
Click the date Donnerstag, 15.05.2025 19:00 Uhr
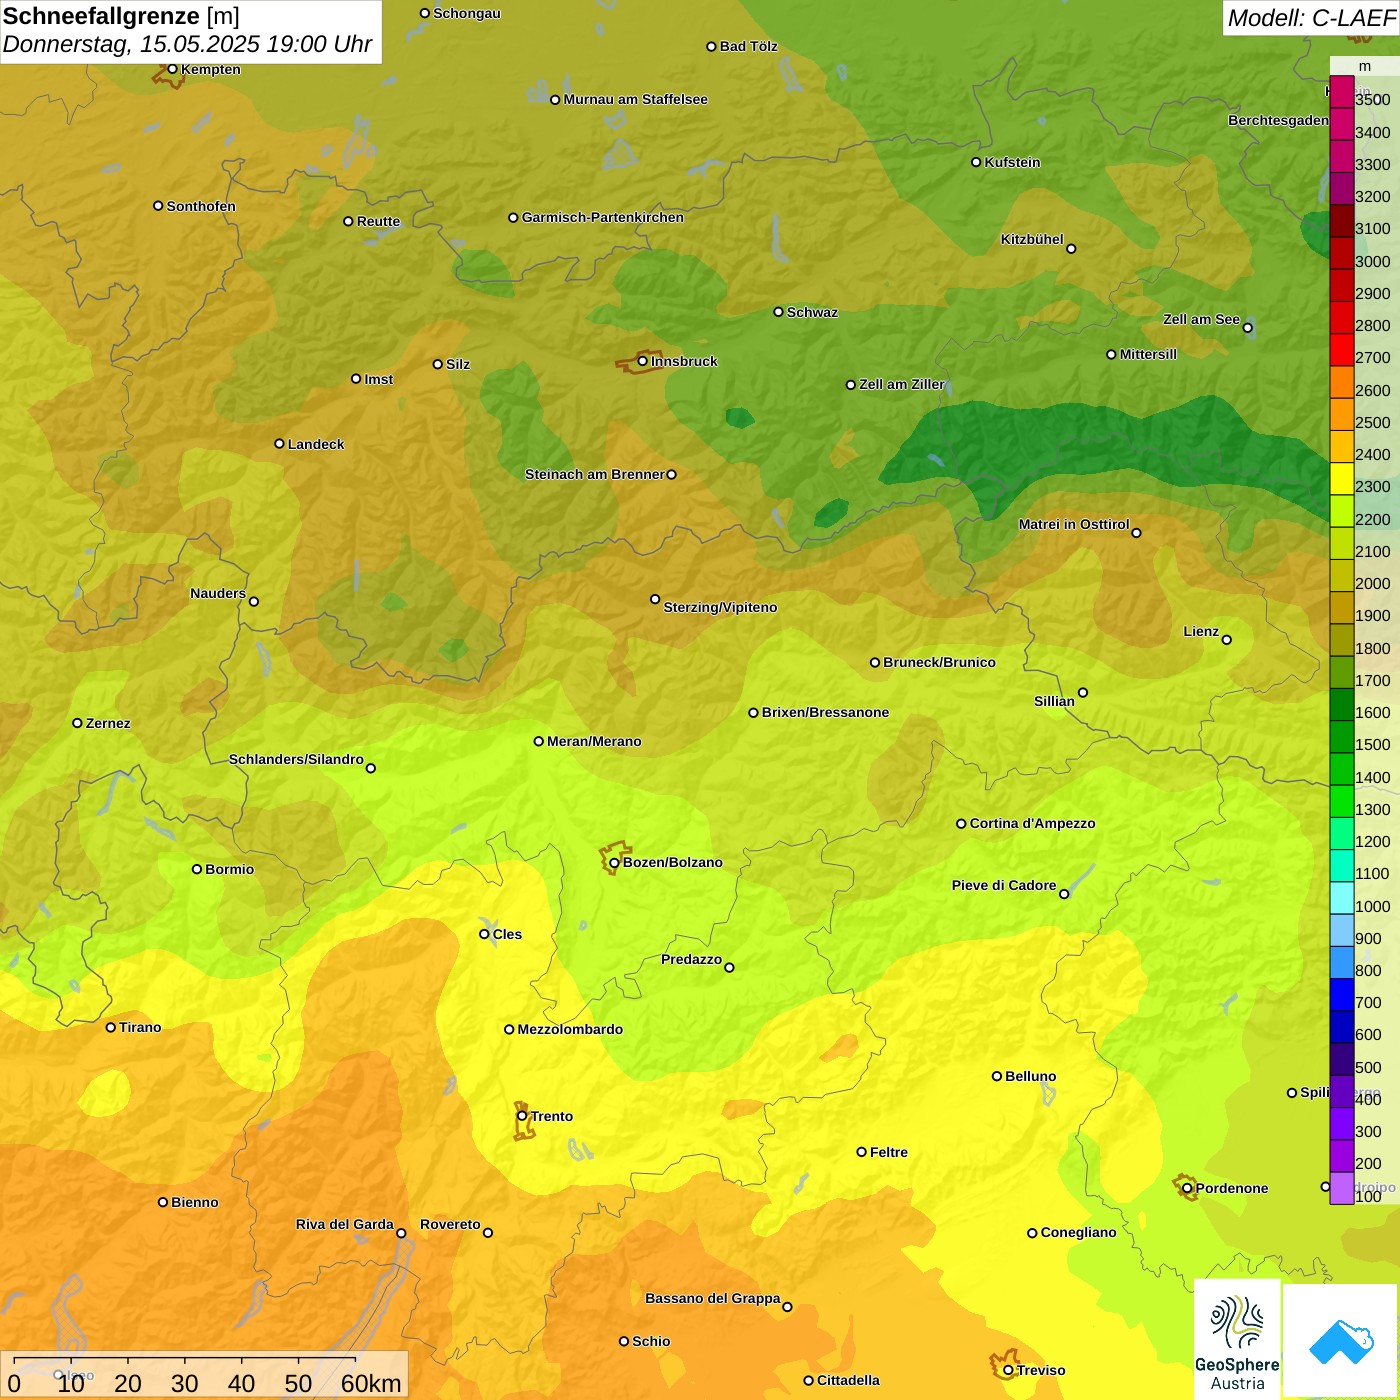187,45
